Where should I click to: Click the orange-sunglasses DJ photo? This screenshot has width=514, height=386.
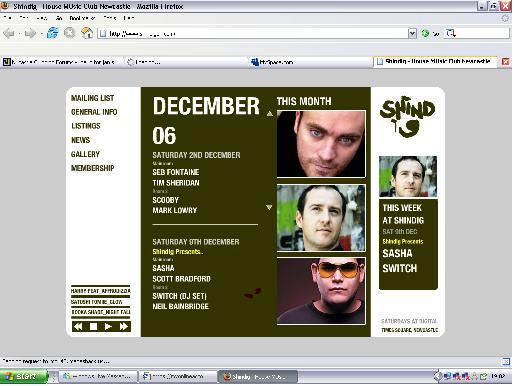tap(321, 290)
